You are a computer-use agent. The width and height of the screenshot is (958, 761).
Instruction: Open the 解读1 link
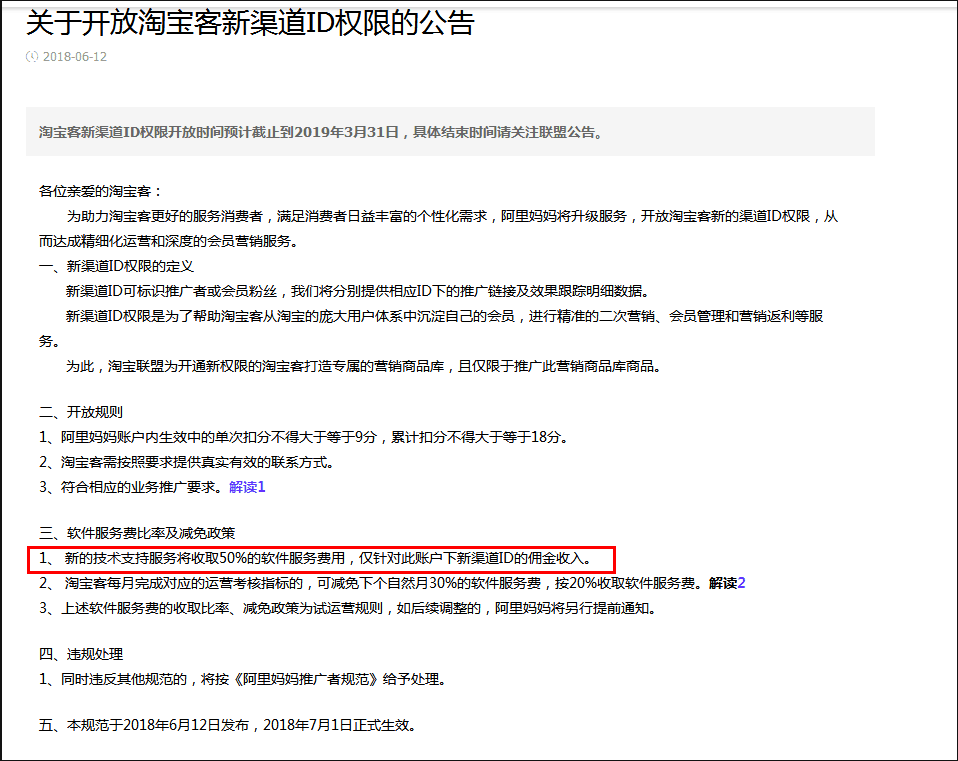click(x=247, y=488)
